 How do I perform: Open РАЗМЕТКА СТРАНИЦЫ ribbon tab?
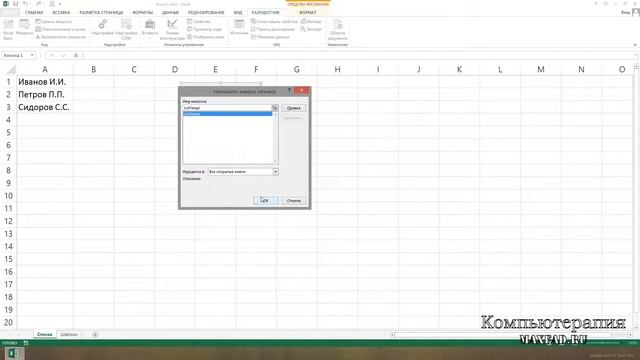click(x=101, y=13)
